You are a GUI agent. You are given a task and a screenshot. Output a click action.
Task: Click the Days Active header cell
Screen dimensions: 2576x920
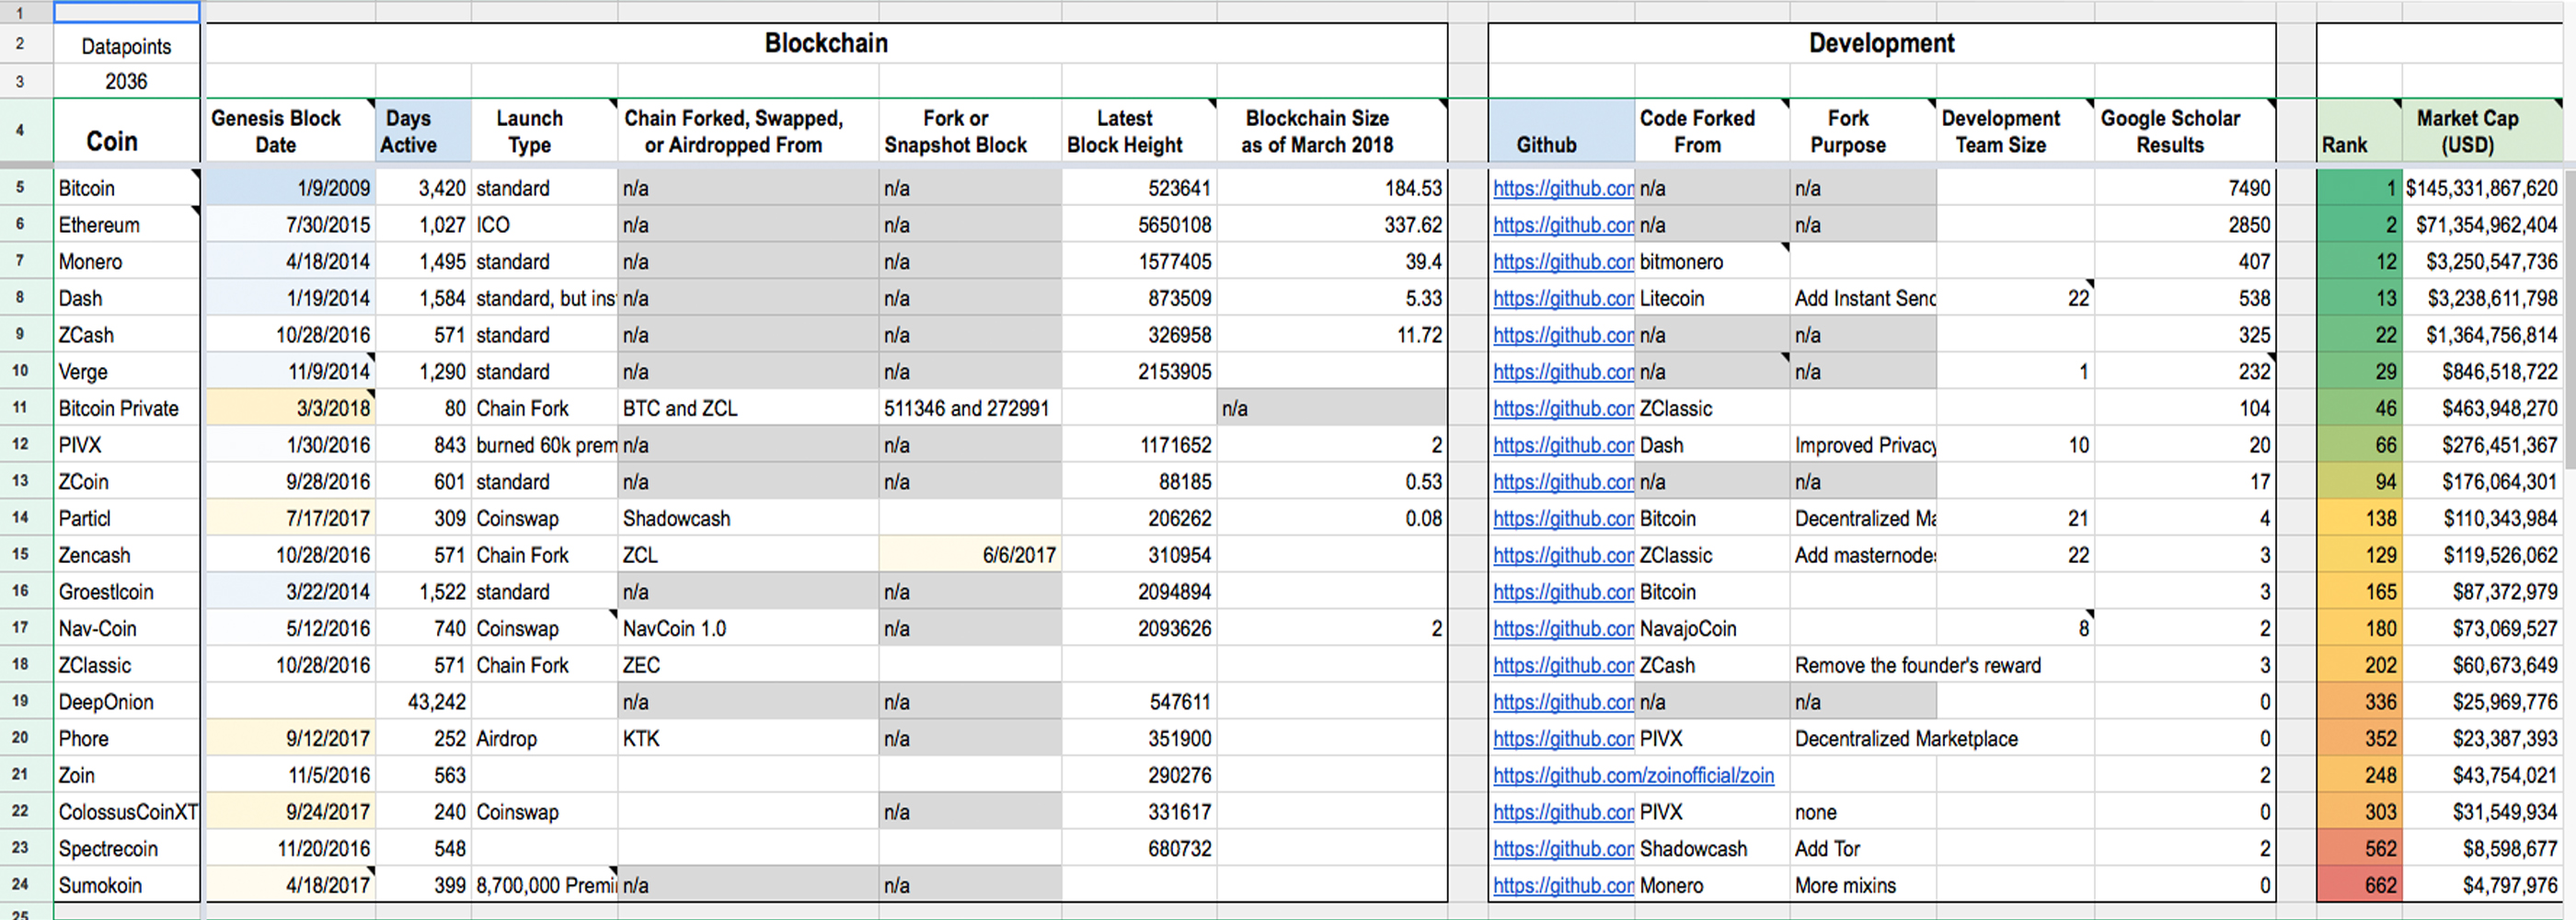[423, 130]
